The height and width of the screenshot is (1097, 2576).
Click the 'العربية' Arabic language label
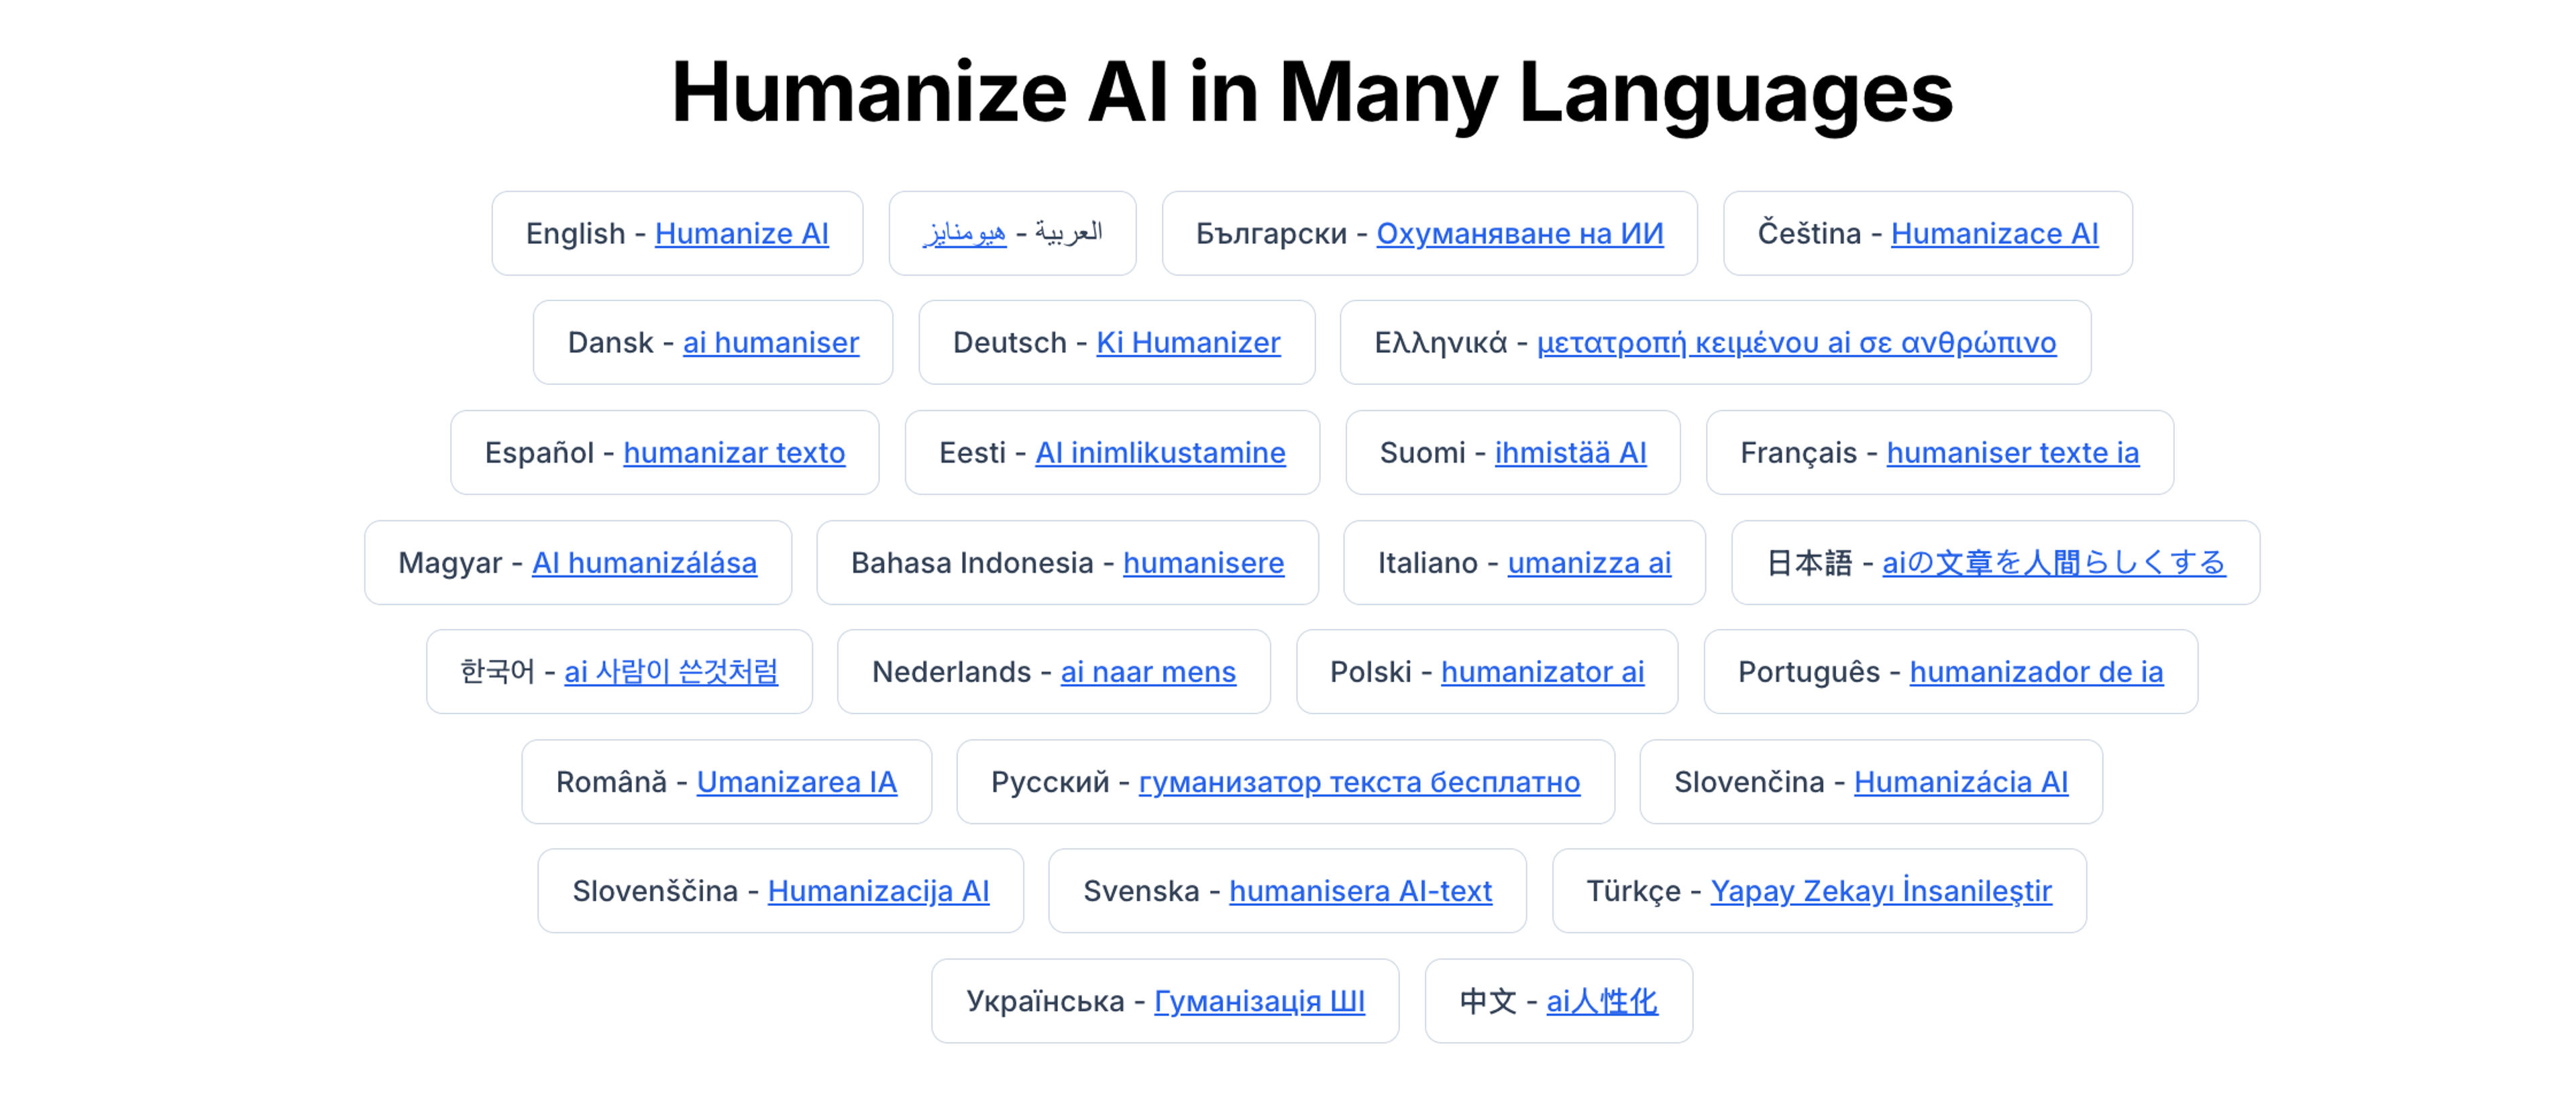pos(1068,233)
